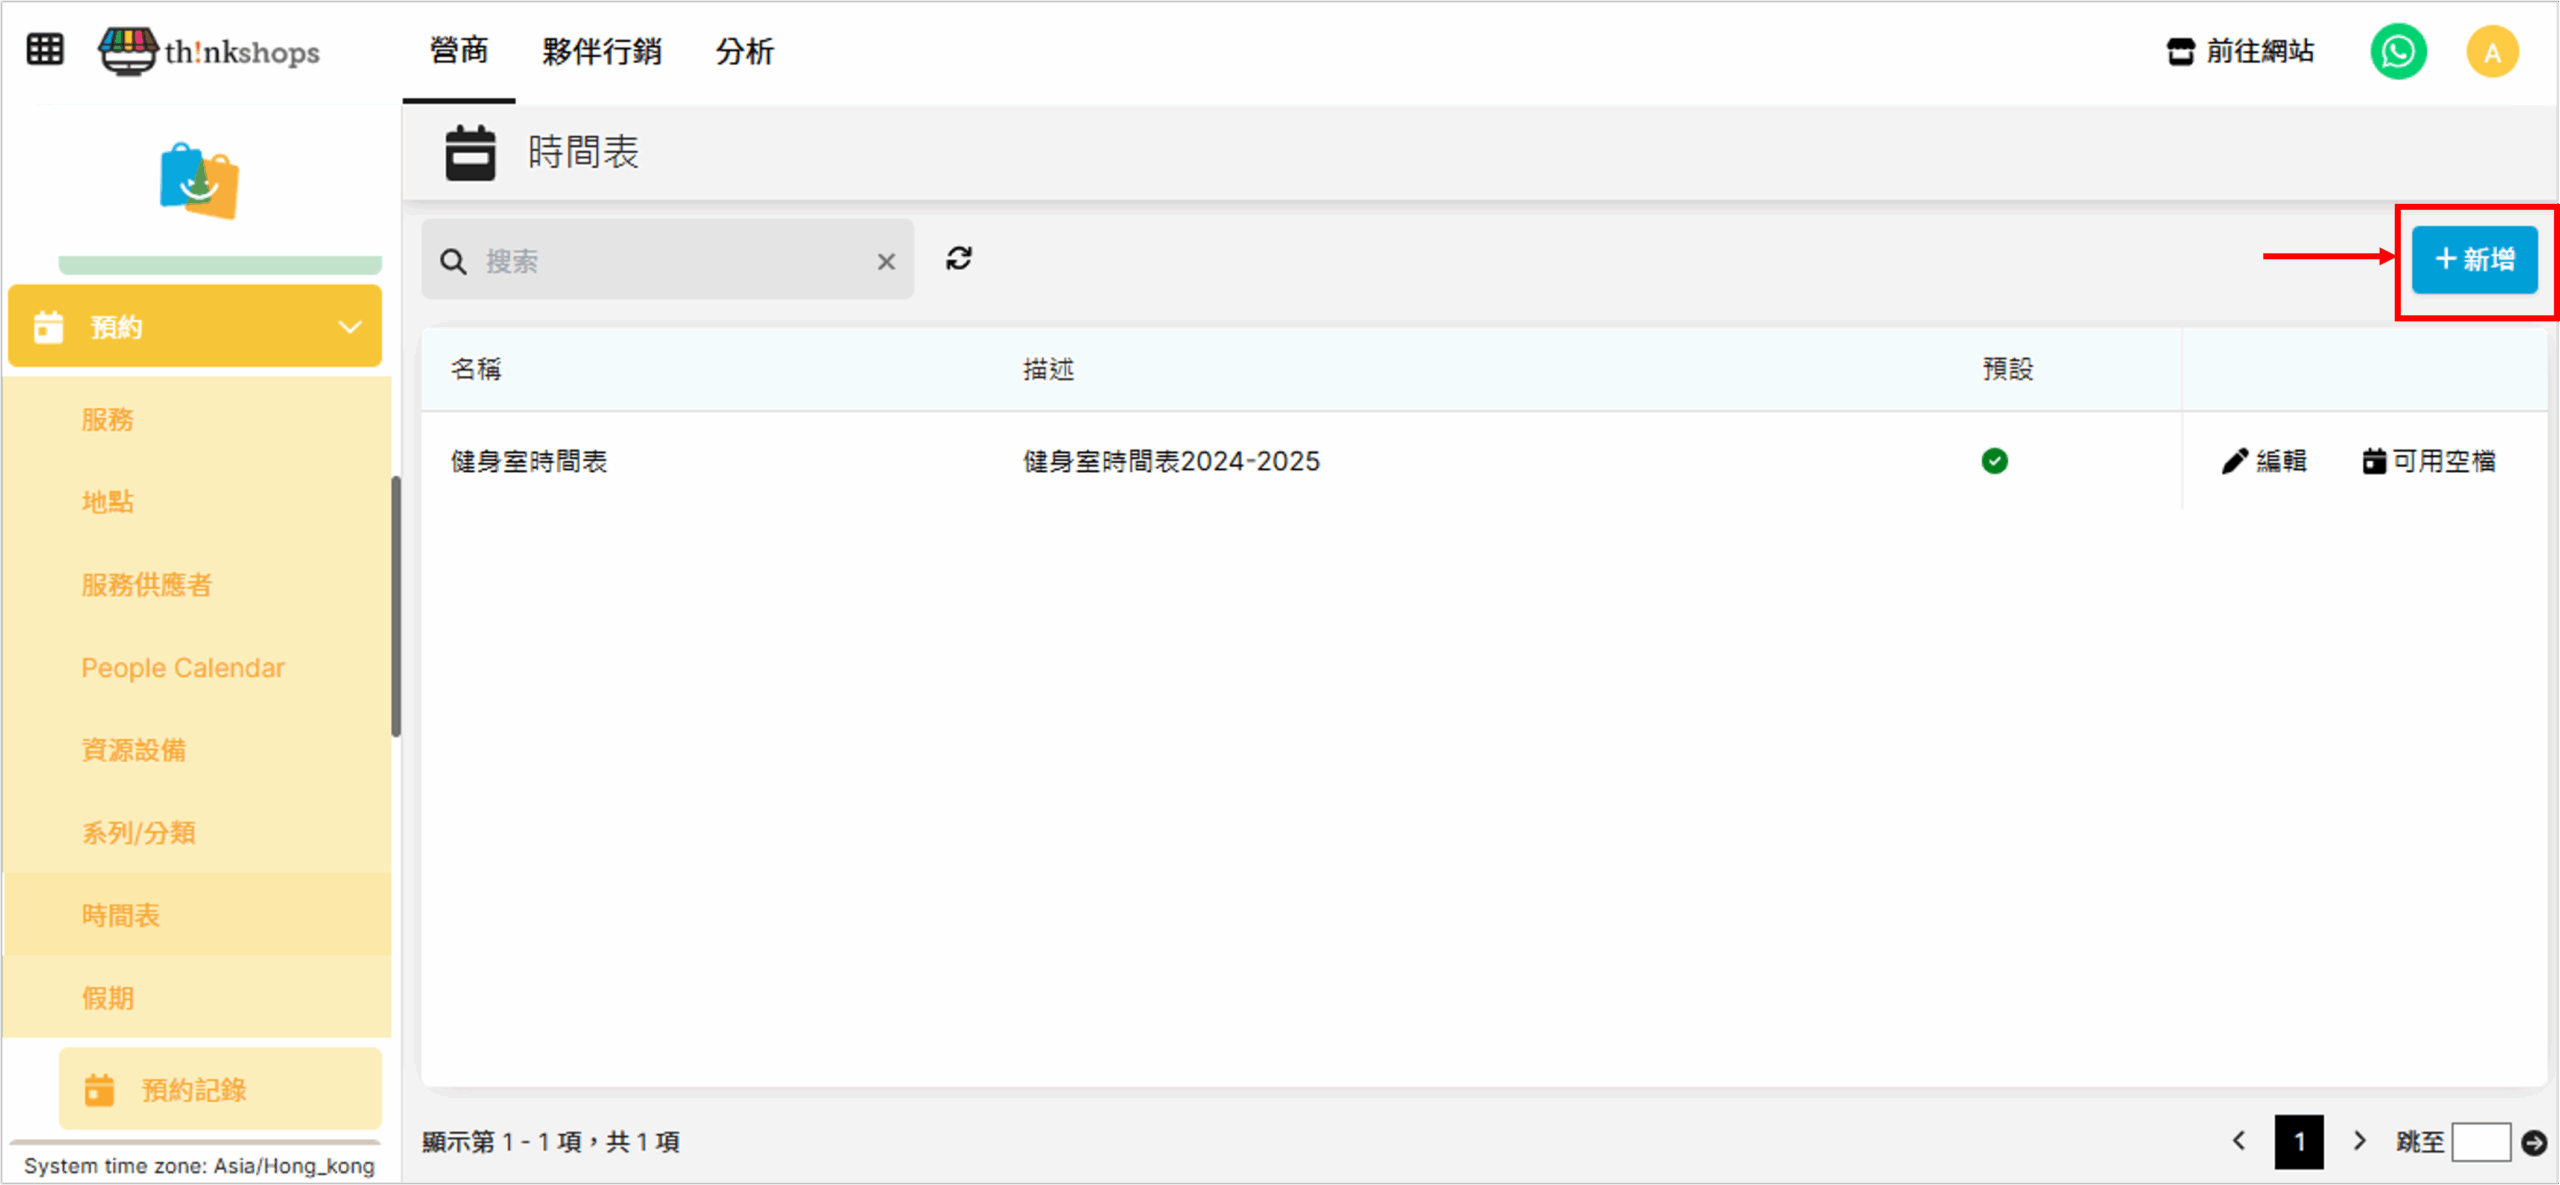Image resolution: width=2560 pixels, height=1185 pixels.
Task: Go to next page chevron
Action: pyautogui.click(x=2360, y=1141)
